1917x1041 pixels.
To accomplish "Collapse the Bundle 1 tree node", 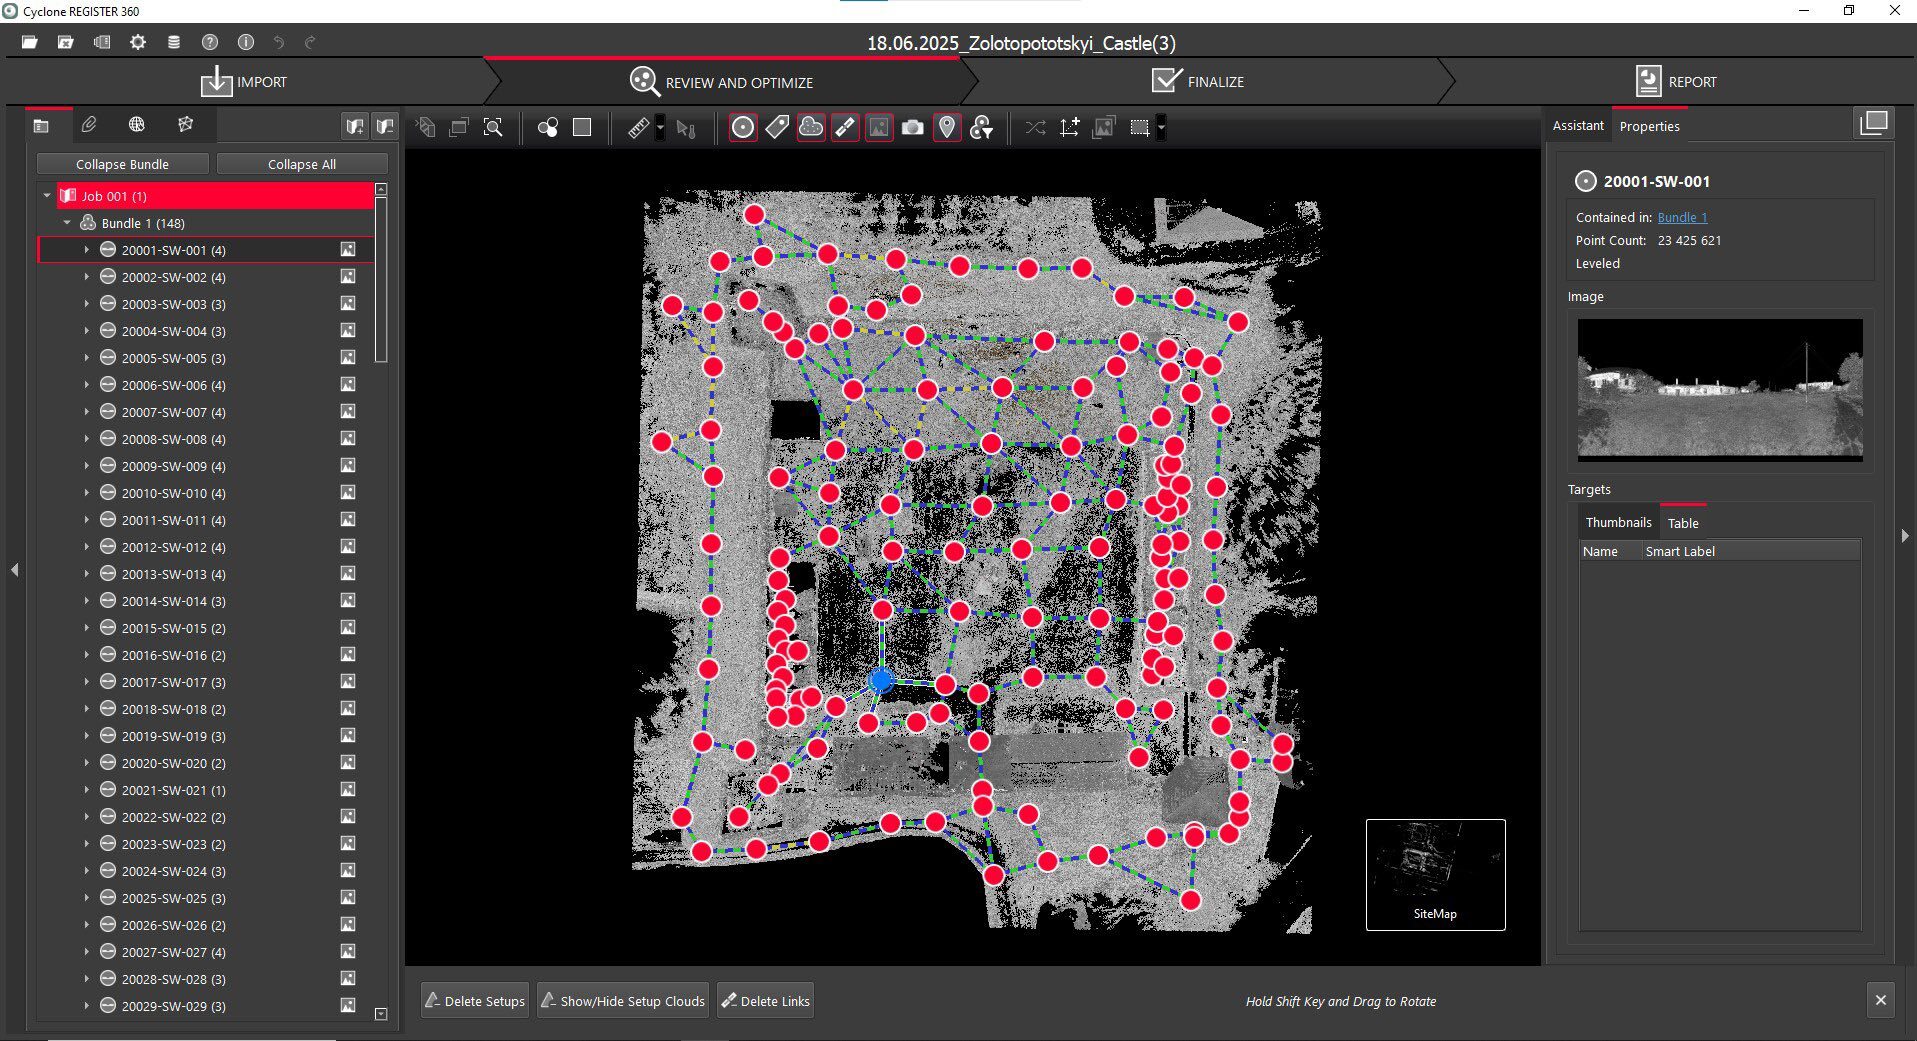I will point(67,223).
